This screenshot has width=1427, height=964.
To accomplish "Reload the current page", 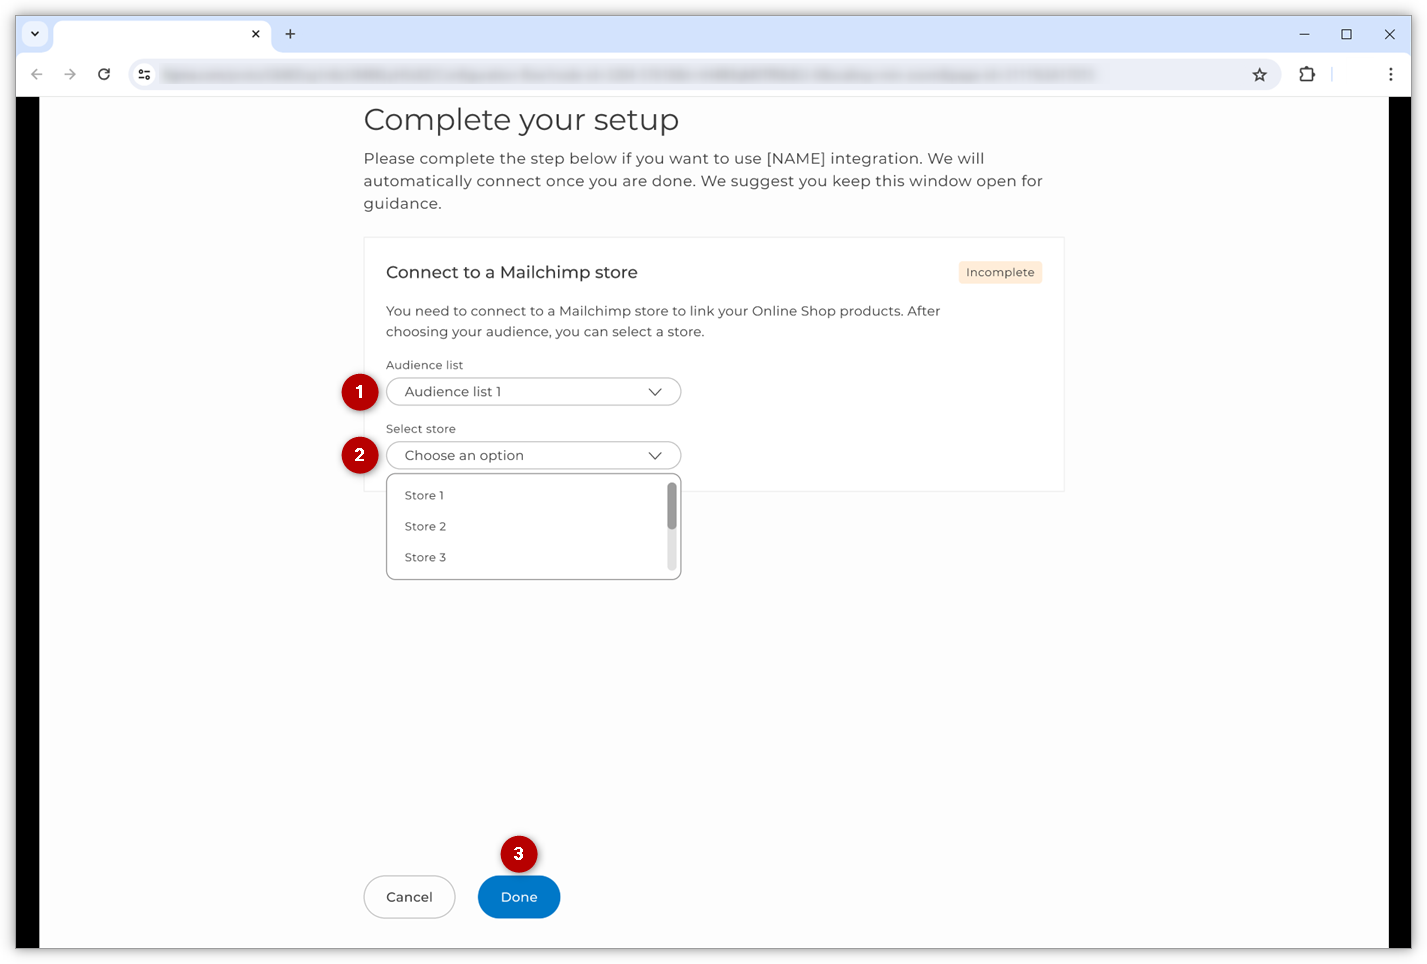I will pyautogui.click(x=104, y=74).
